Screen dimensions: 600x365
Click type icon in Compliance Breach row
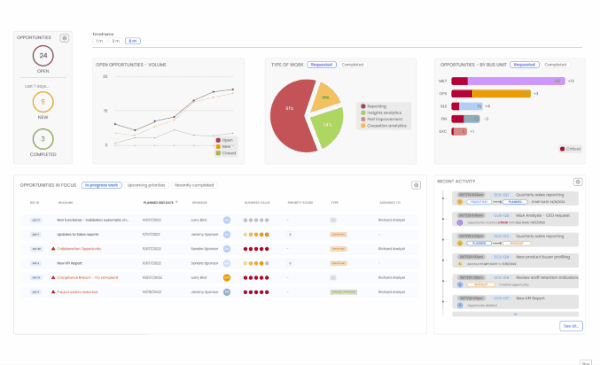[333, 278]
